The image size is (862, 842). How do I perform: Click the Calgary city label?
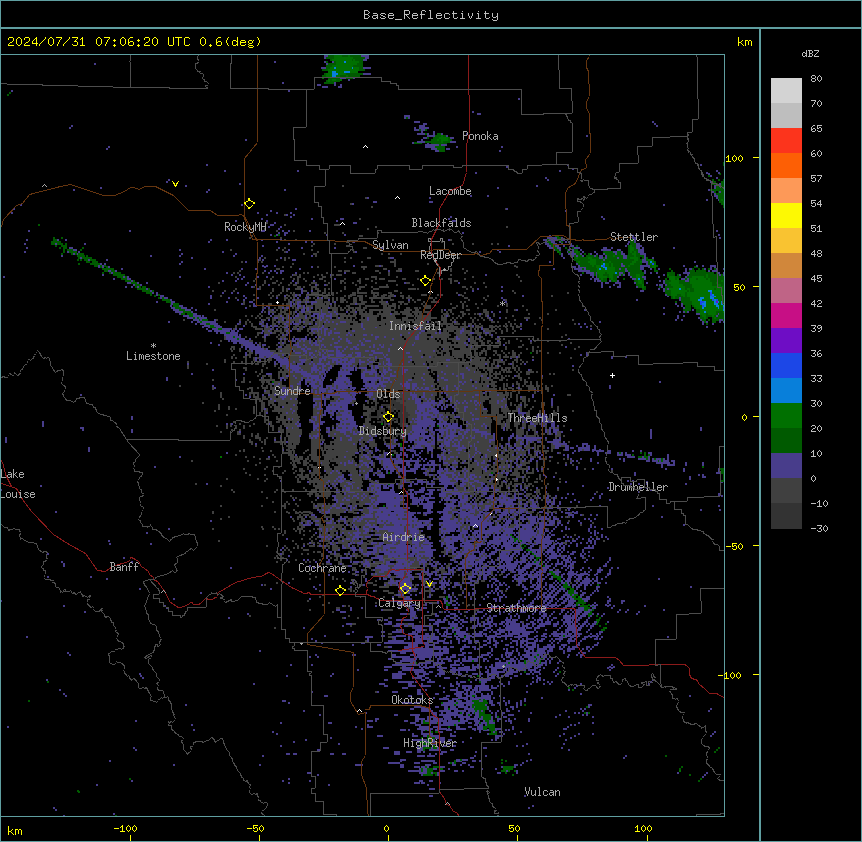tap(399, 603)
